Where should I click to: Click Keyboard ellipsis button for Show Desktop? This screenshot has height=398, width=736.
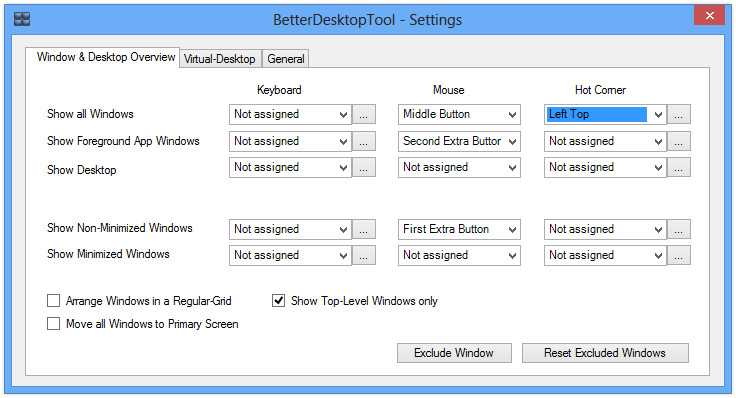tap(364, 167)
